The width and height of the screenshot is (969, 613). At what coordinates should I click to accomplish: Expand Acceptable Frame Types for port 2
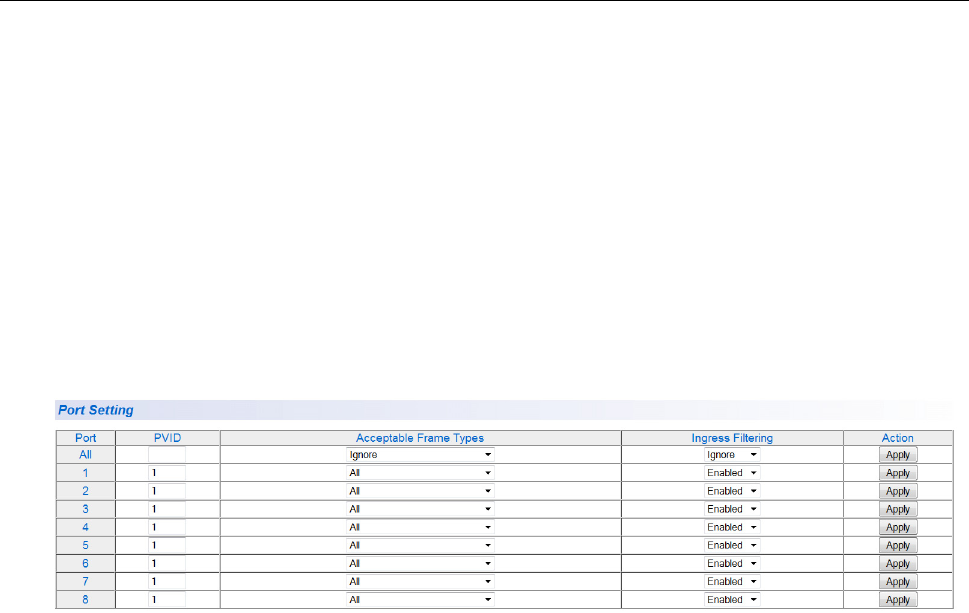pos(420,491)
